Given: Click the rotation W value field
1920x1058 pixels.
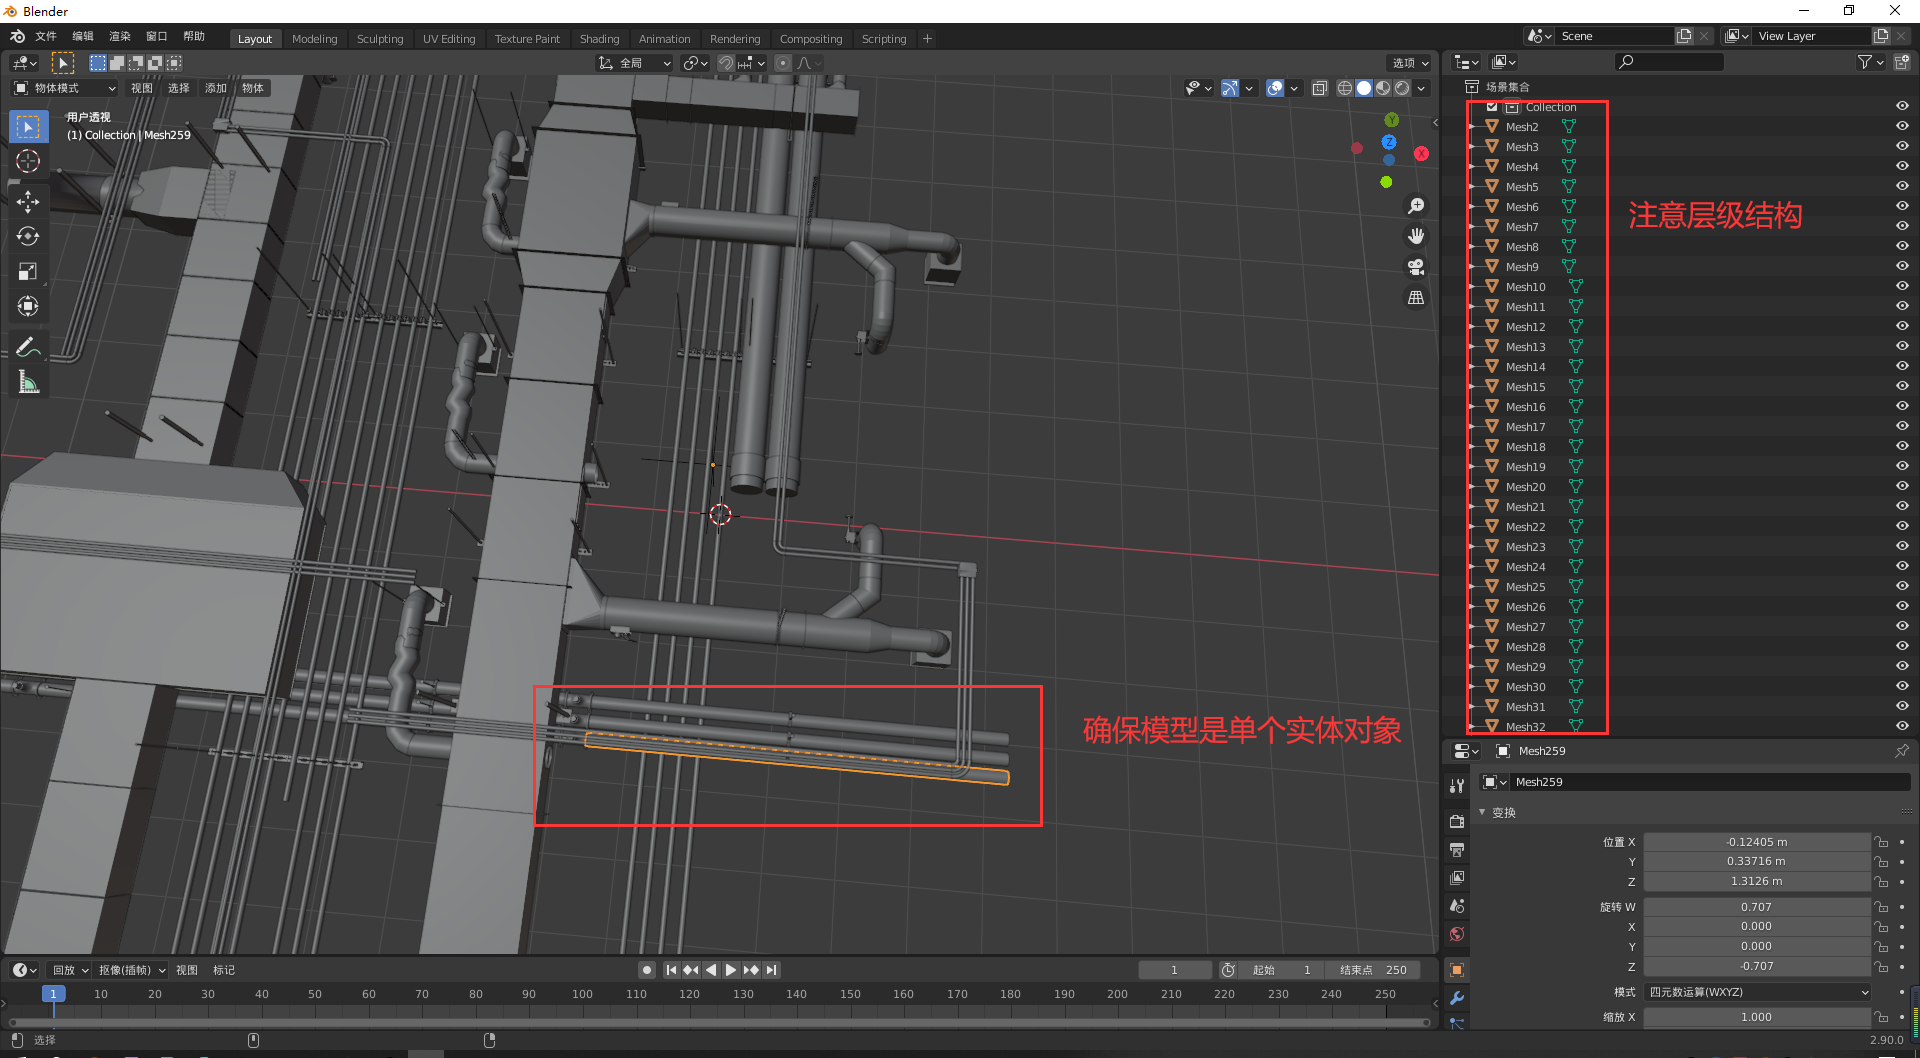Looking at the screenshot, I should [x=1757, y=907].
